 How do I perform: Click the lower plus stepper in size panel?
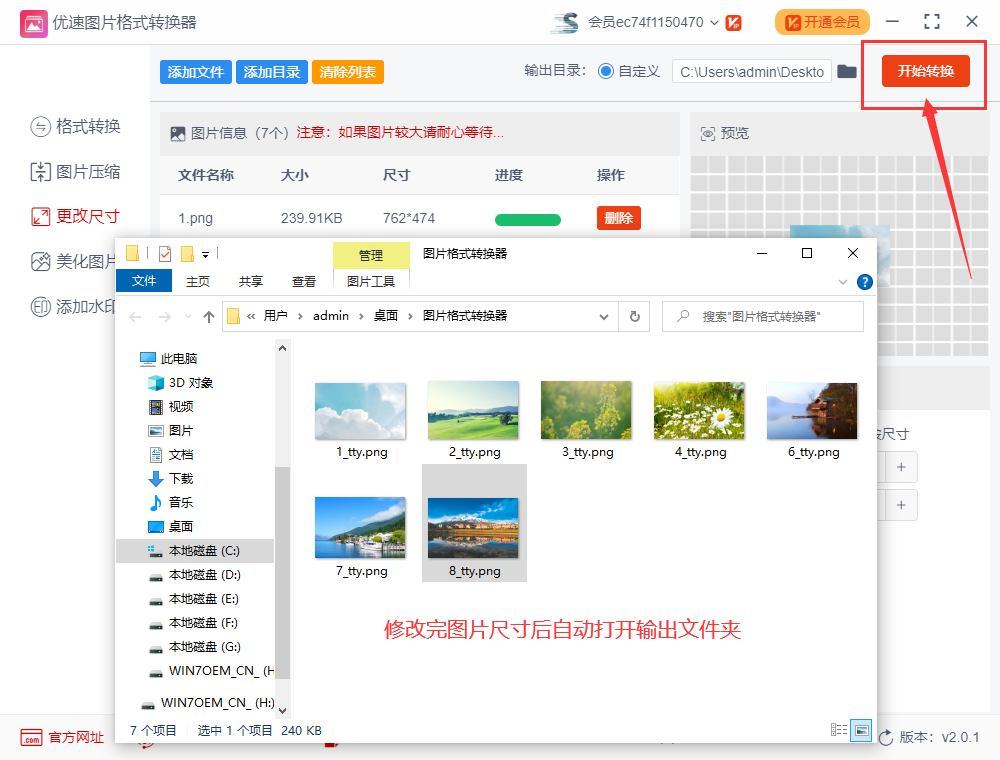pyautogui.click(x=901, y=505)
